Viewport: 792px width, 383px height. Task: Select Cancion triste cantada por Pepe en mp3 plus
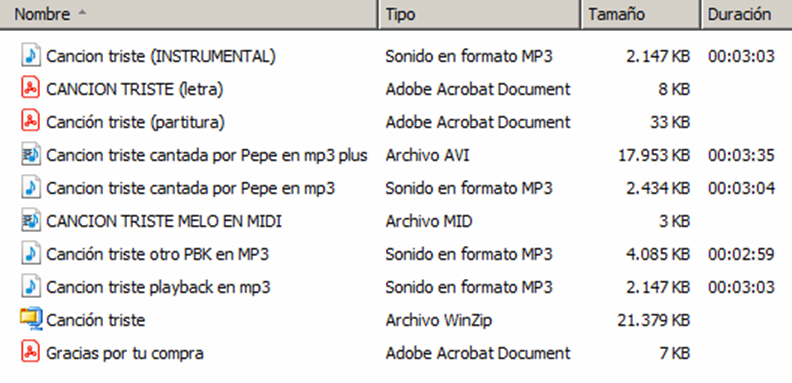point(207,155)
